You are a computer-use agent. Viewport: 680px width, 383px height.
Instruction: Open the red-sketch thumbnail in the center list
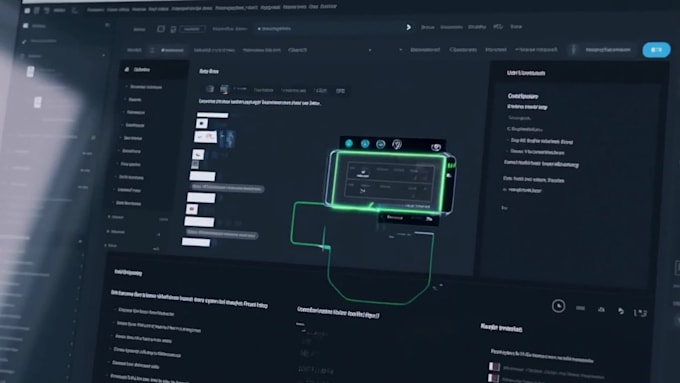point(205,137)
